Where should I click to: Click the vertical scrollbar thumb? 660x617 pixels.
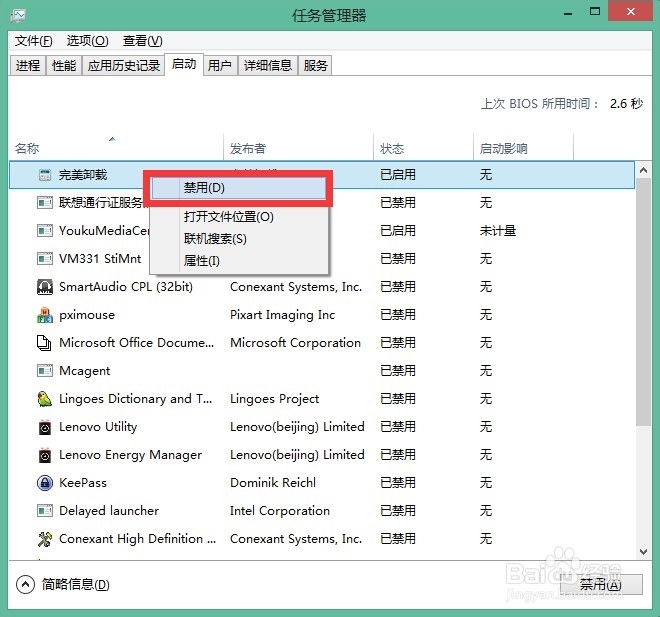[x=643, y=302]
